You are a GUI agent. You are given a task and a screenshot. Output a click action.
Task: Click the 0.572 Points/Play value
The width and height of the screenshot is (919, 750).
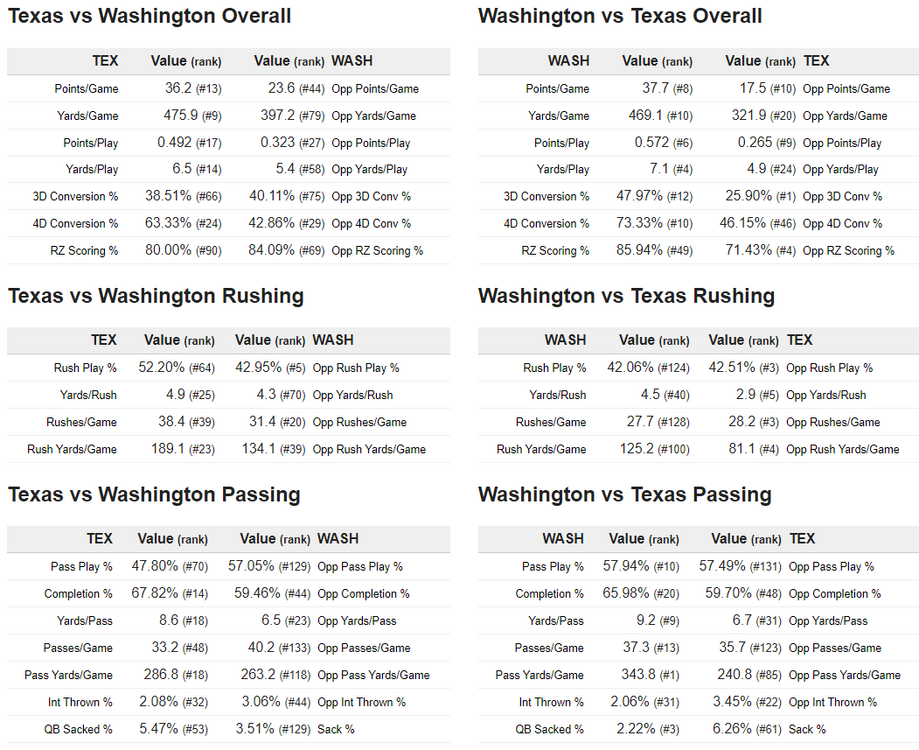click(651, 143)
